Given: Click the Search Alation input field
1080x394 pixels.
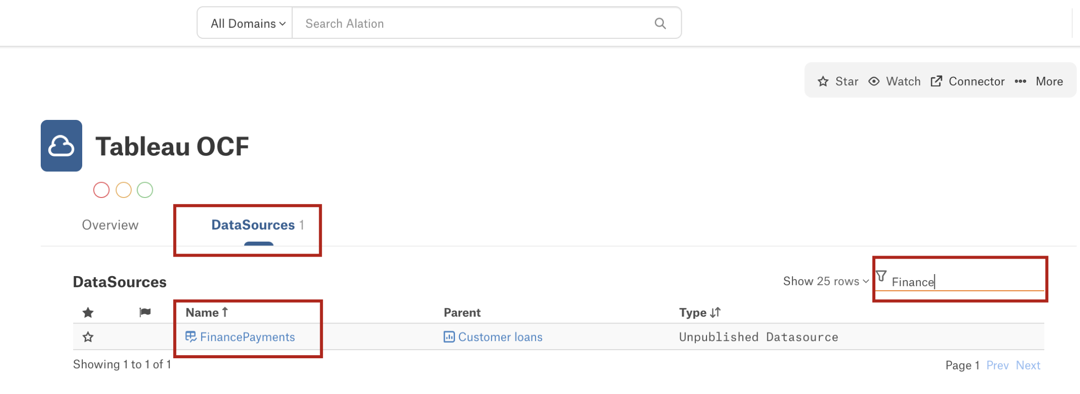Looking at the screenshot, I should [475, 23].
